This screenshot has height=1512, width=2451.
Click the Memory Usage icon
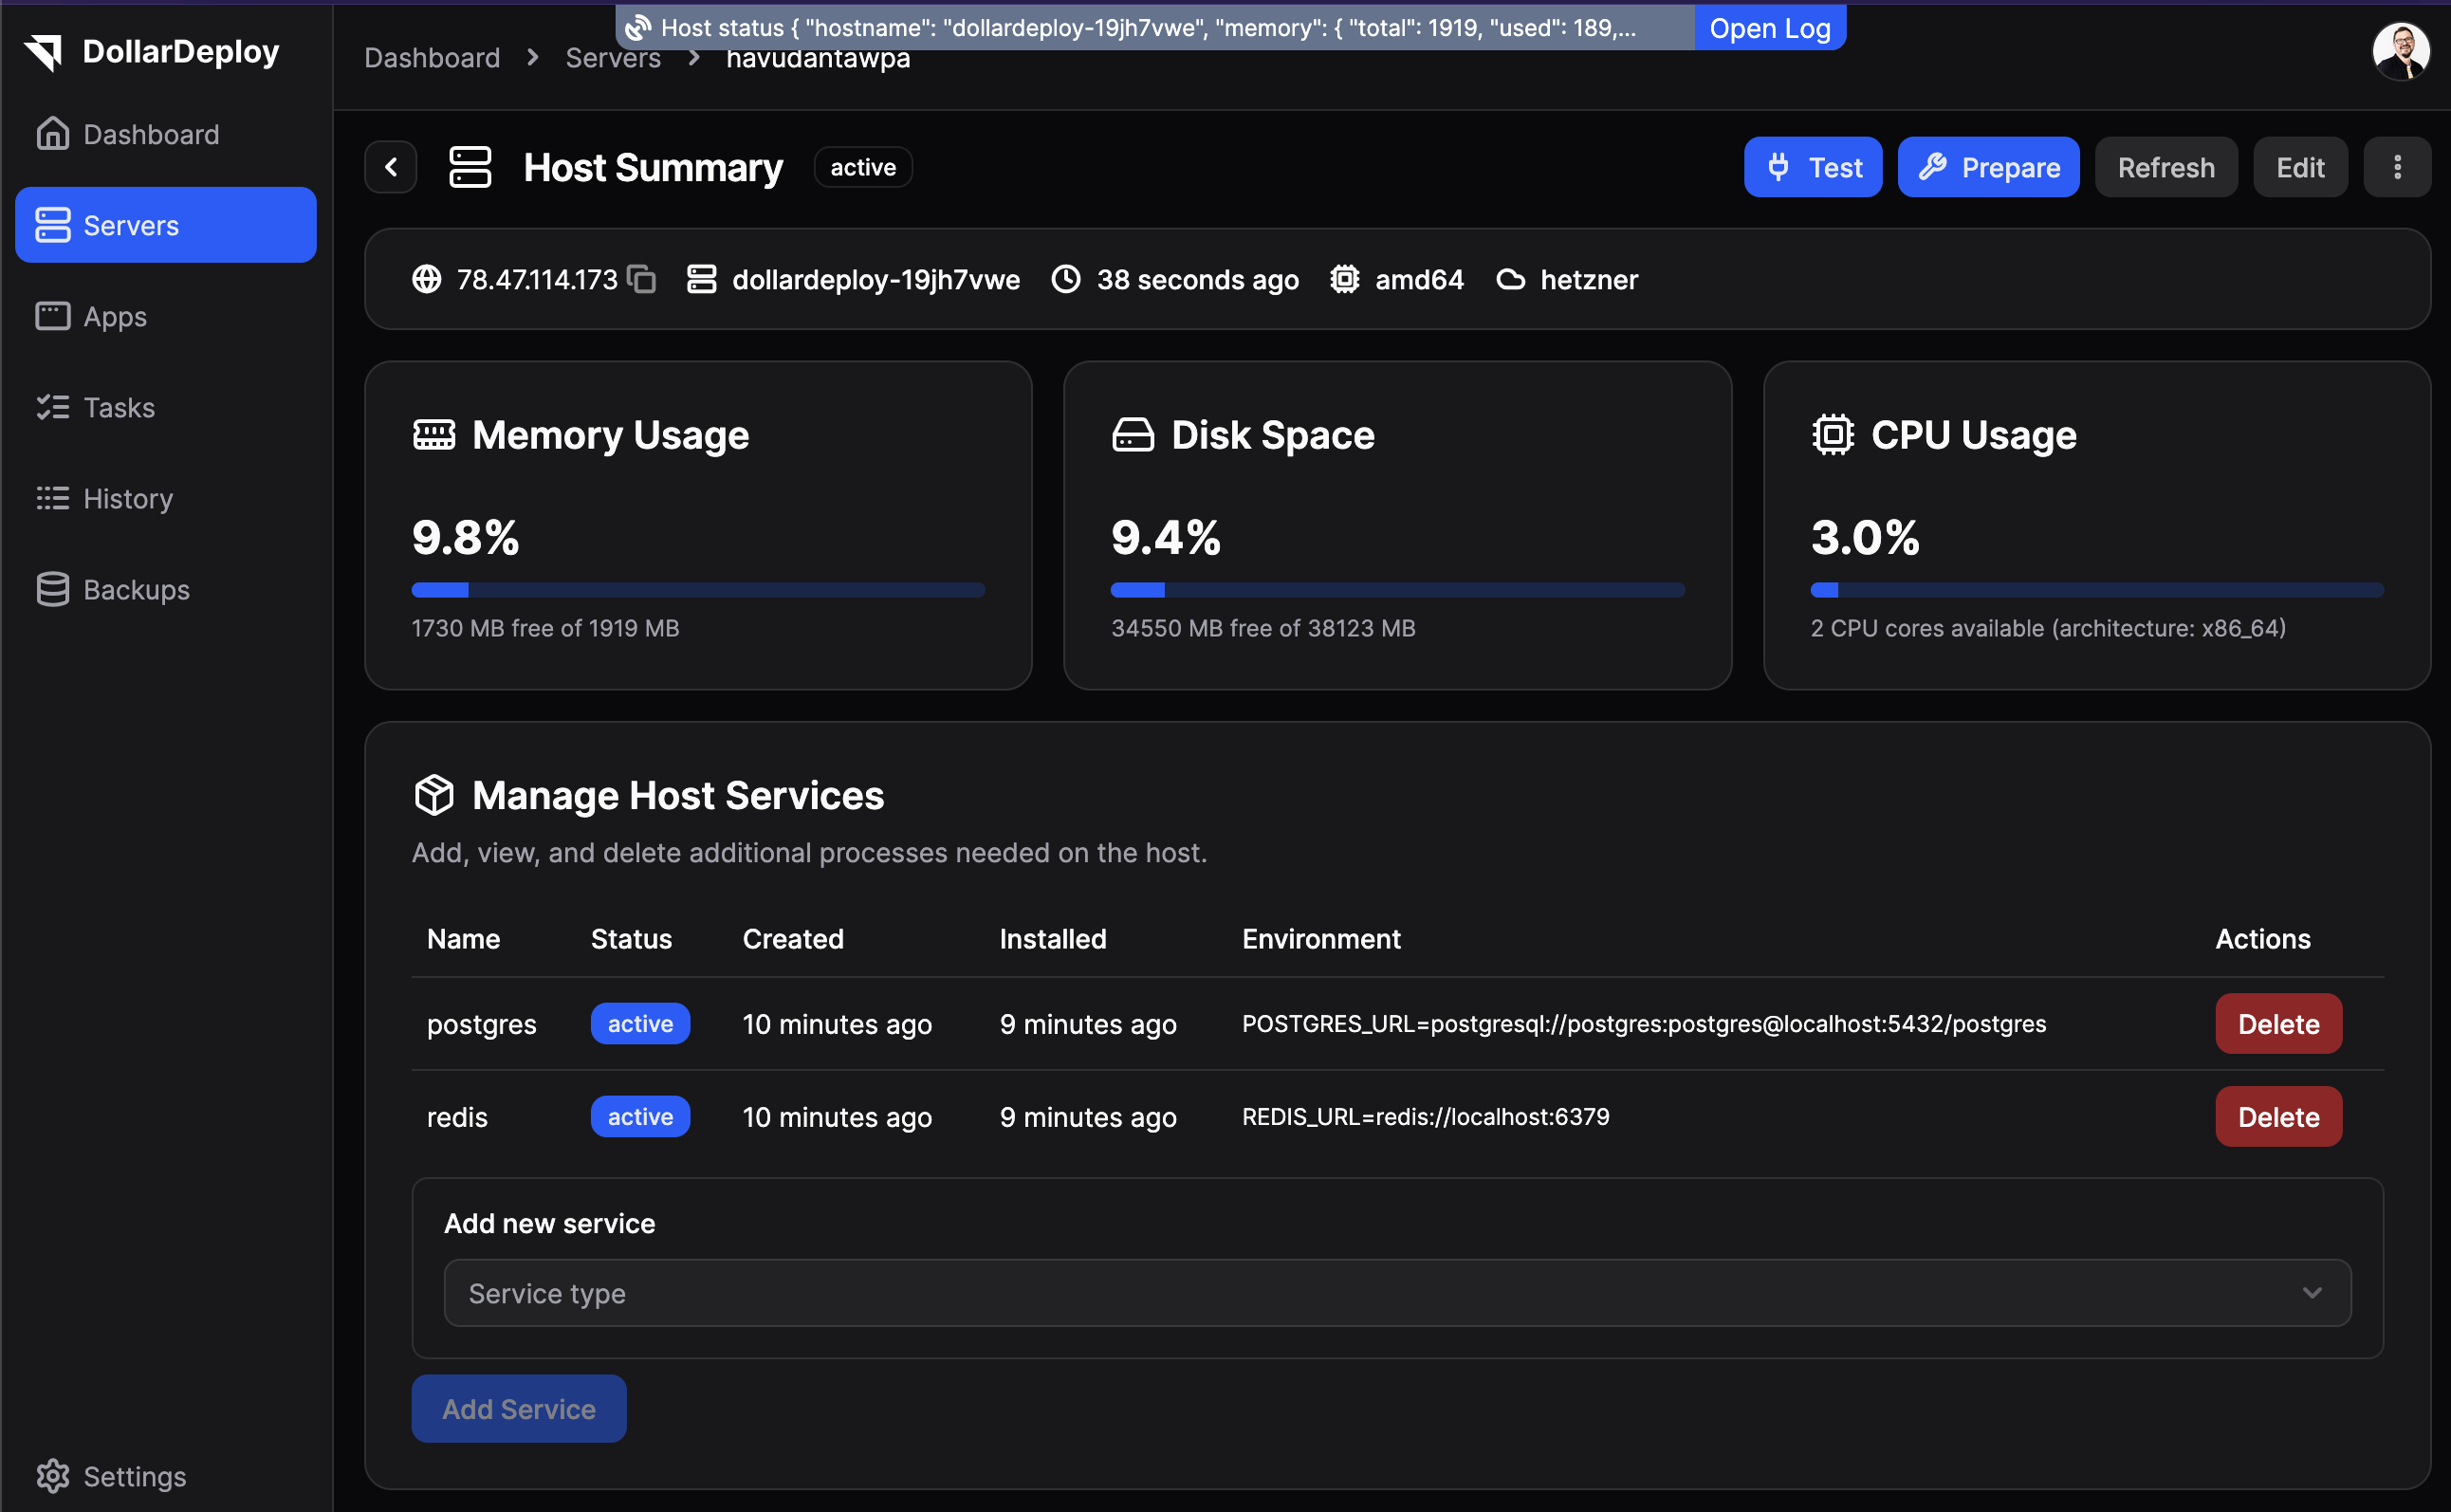tap(434, 435)
